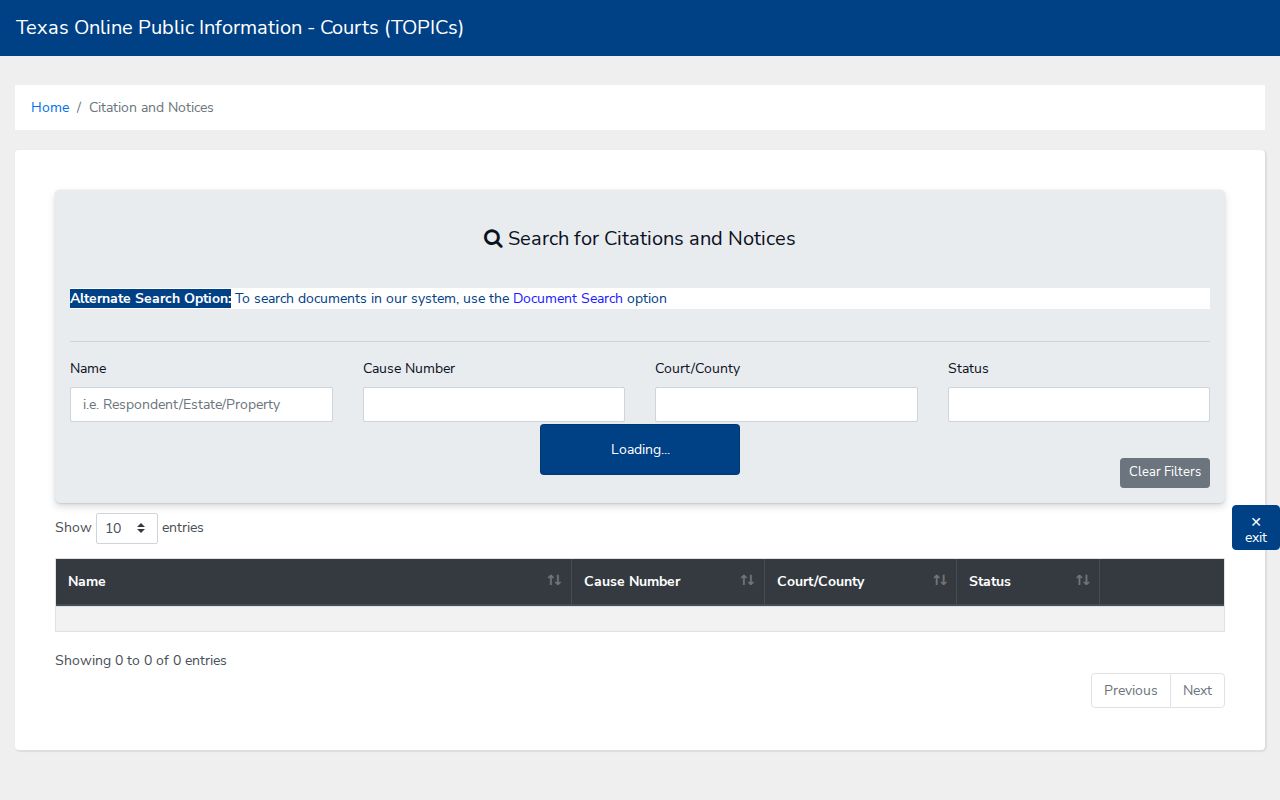Viewport: 1280px width, 800px height.
Task: Go to Home breadcrumb link
Action: click(50, 107)
